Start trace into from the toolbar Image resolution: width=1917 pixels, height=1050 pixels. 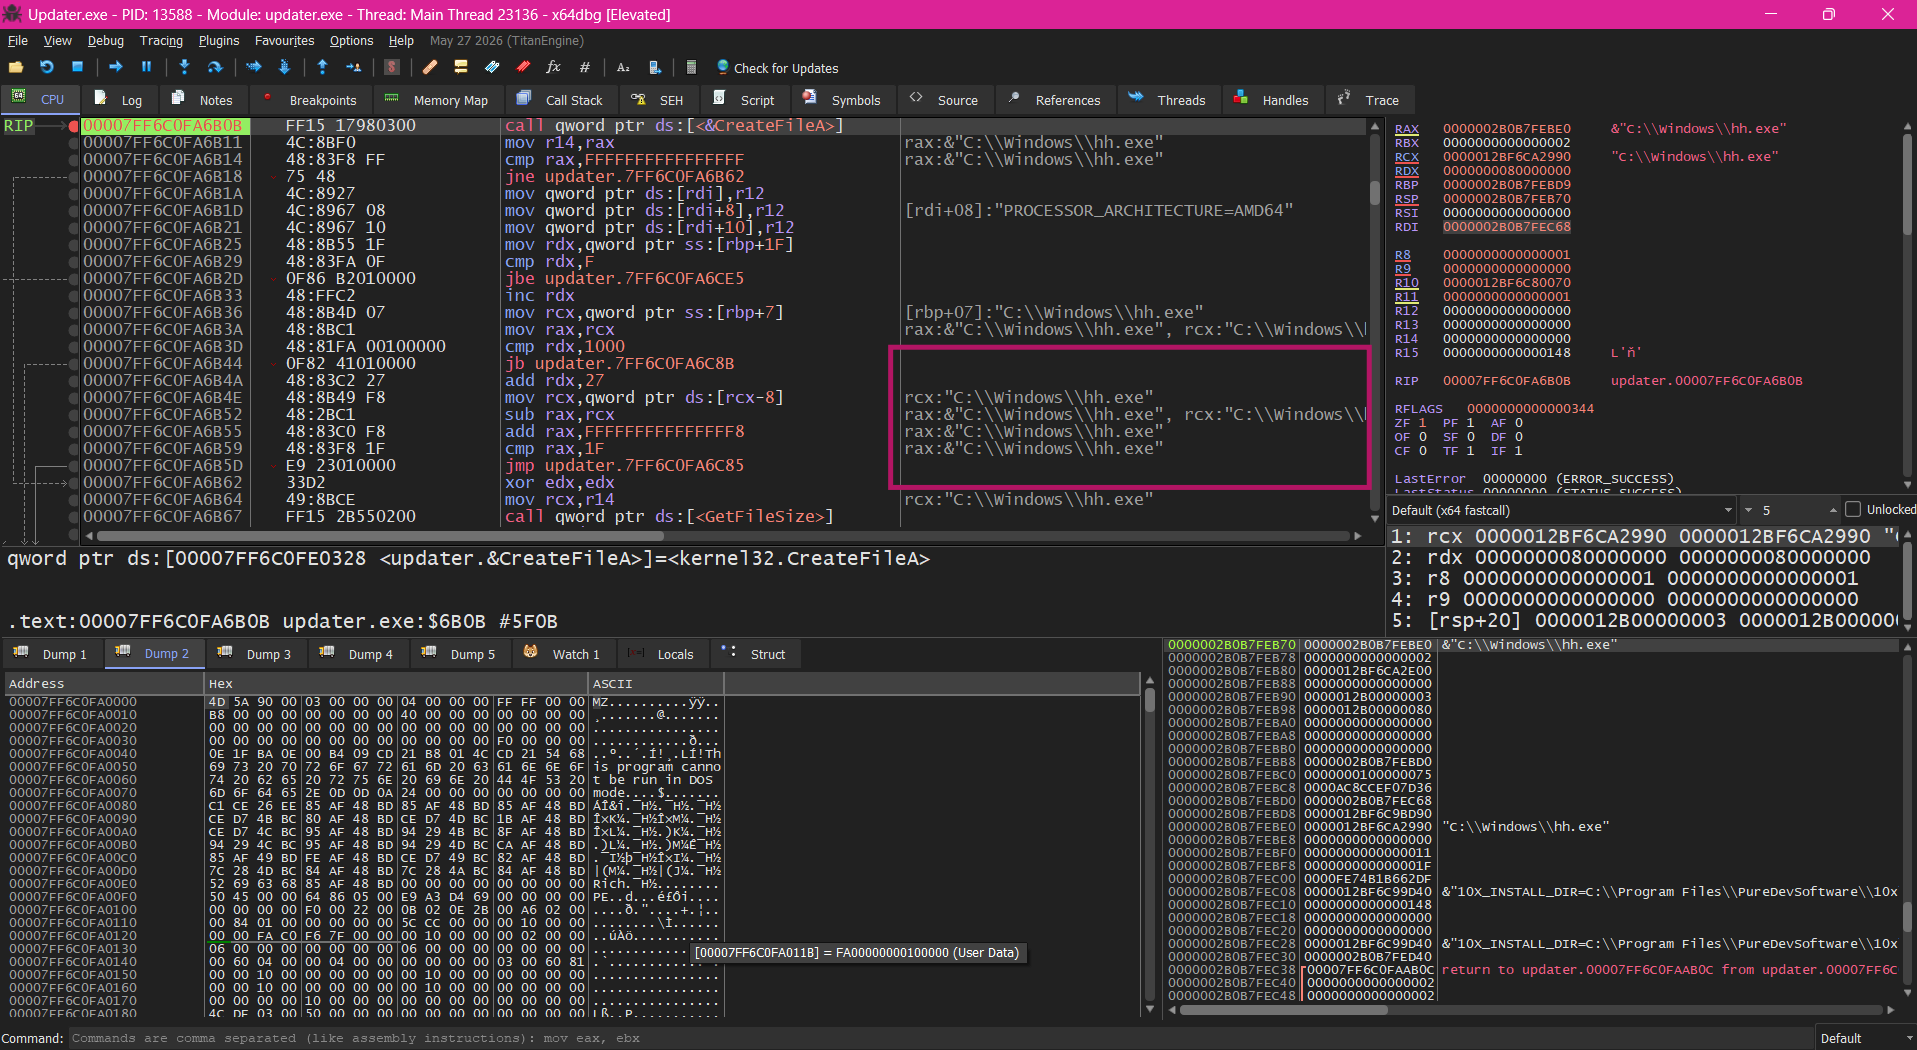point(254,67)
